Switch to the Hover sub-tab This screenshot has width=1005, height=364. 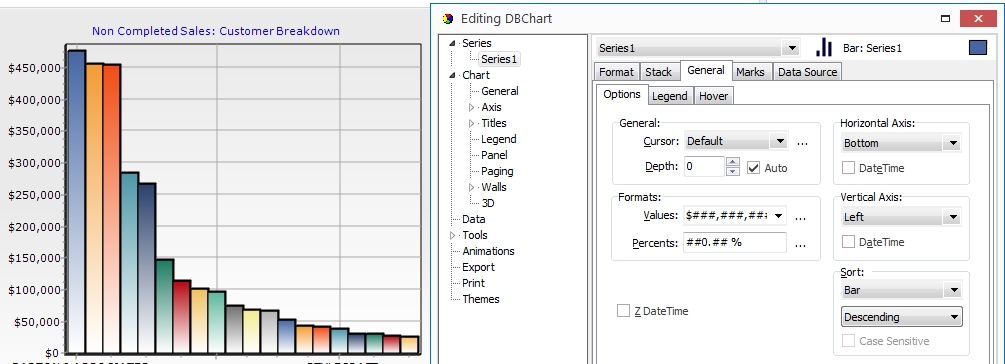point(713,96)
